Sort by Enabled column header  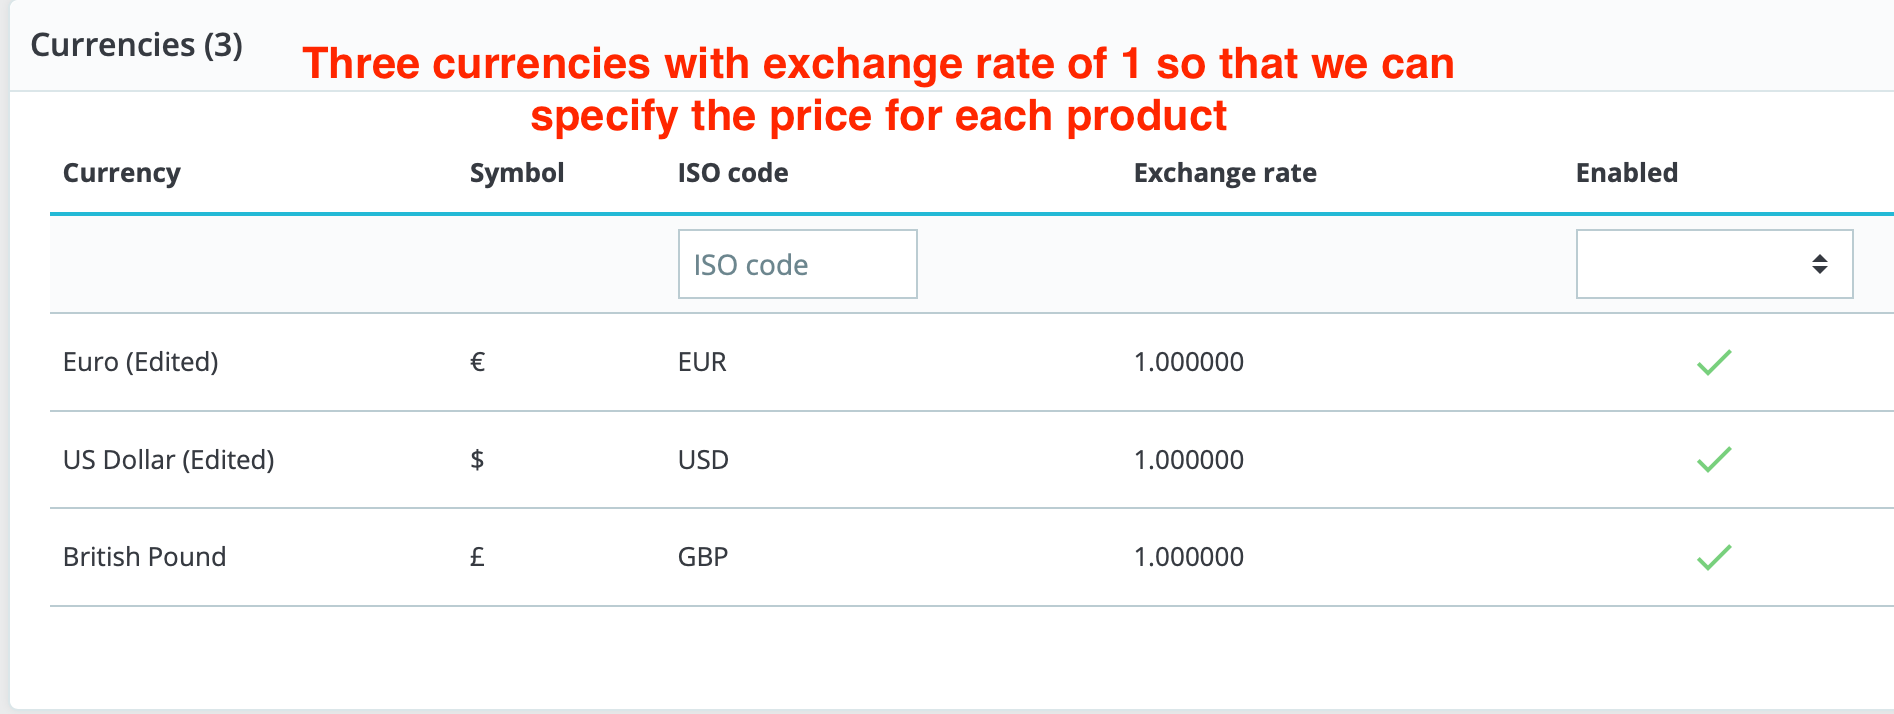pyautogui.click(x=1627, y=173)
